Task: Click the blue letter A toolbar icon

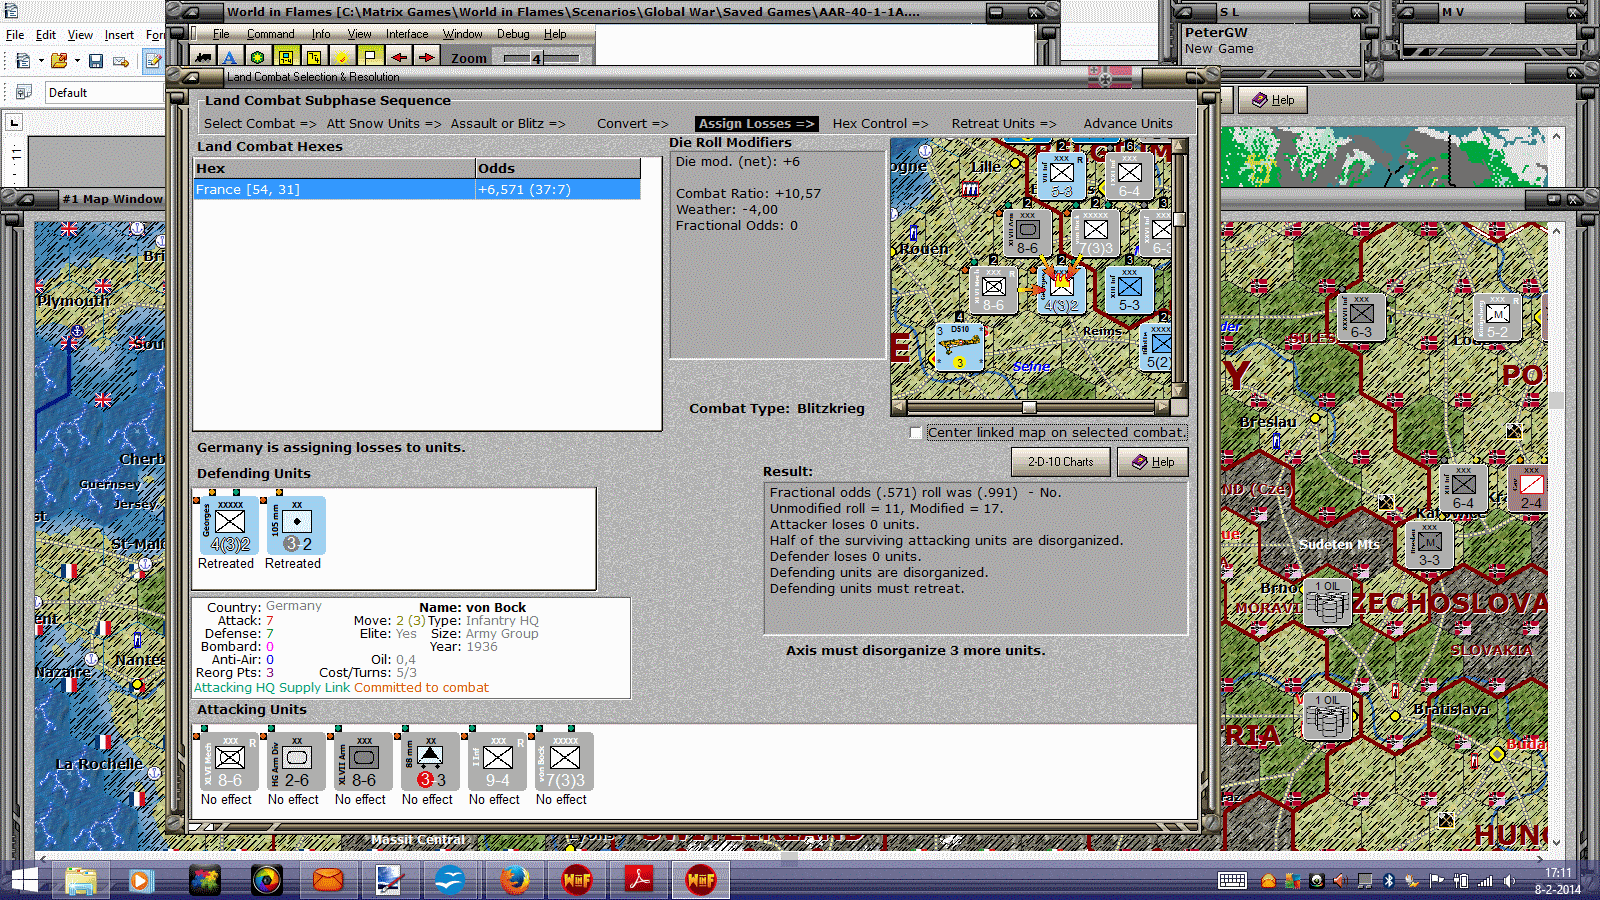Action: (230, 58)
